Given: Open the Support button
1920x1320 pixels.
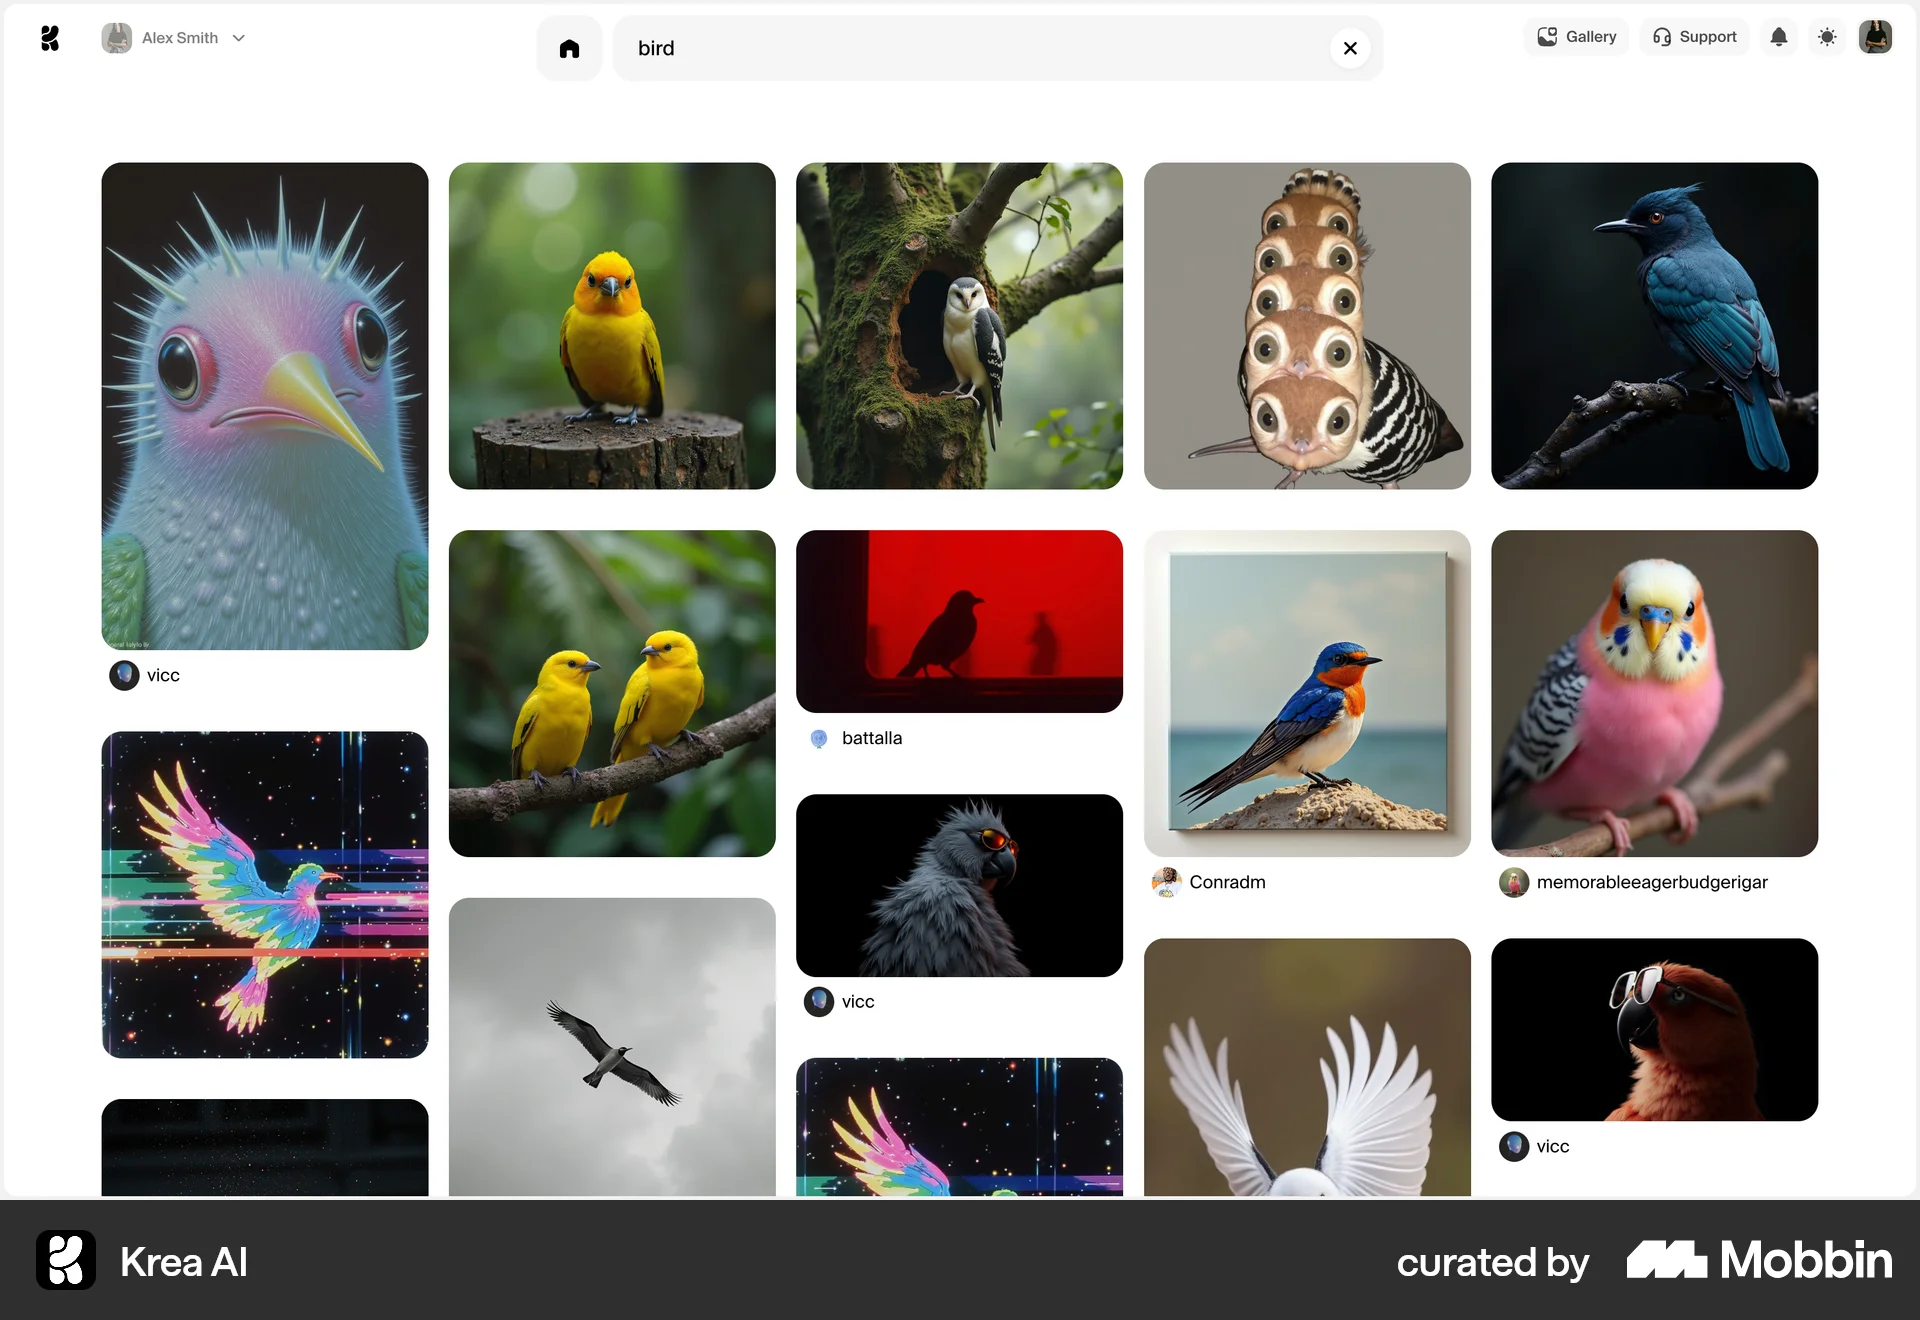Looking at the screenshot, I should click(1695, 37).
